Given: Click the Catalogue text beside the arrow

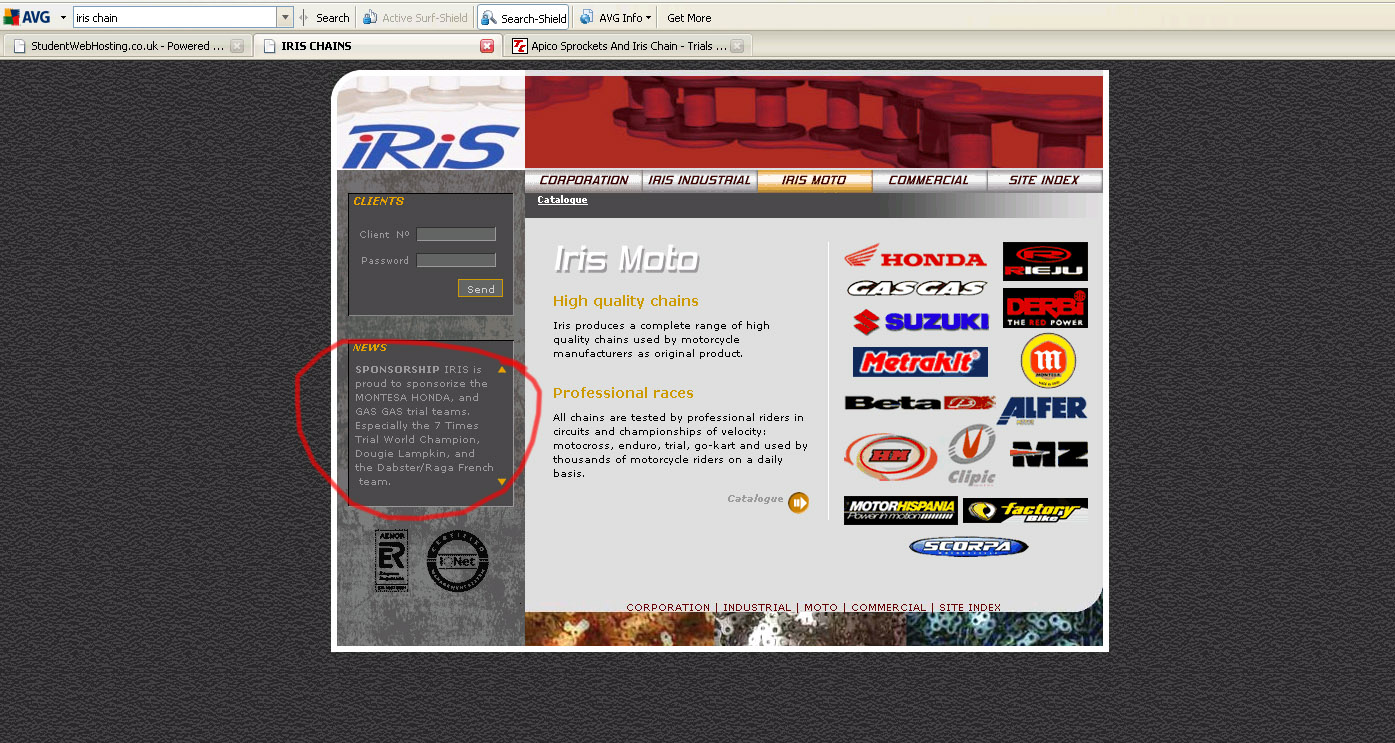Looking at the screenshot, I should tap(755, 498).
